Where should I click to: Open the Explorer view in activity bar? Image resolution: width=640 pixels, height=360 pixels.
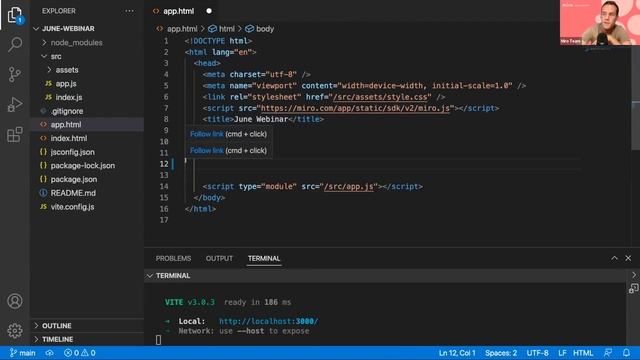15,15
